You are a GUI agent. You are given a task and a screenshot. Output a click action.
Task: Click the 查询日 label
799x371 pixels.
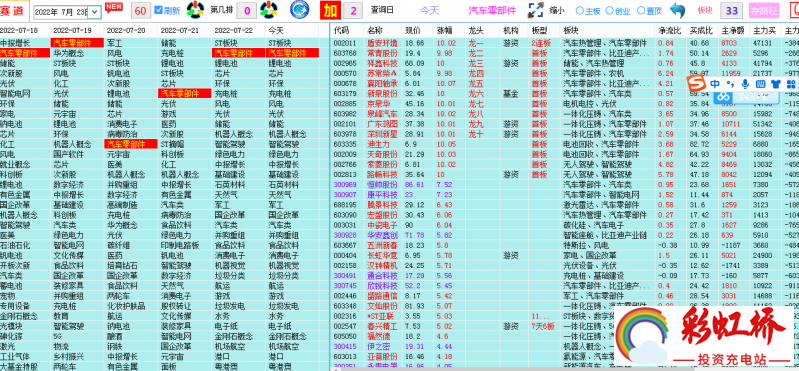(382, 10)
